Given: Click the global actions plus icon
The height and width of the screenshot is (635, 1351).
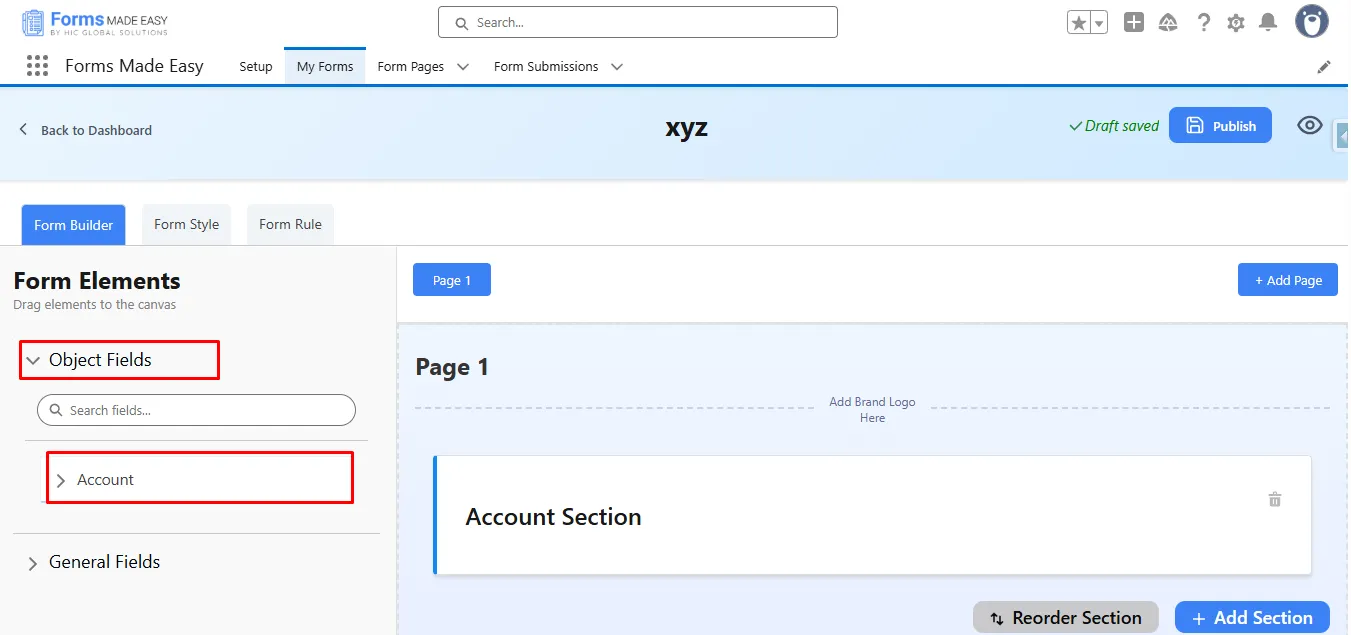Looking at the screenshot, I should pos(1133,22).
